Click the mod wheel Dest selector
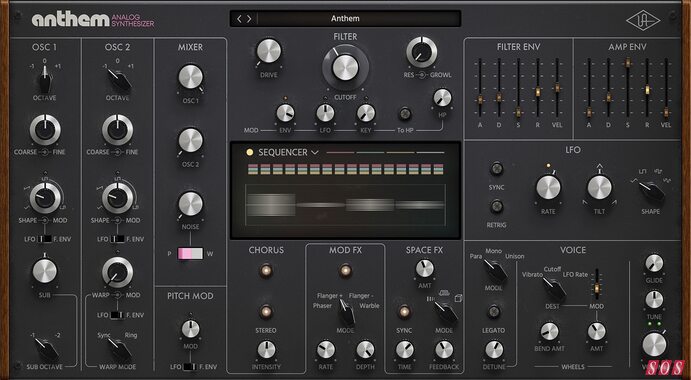Screen dimensions: 691x380 [554, 289]
